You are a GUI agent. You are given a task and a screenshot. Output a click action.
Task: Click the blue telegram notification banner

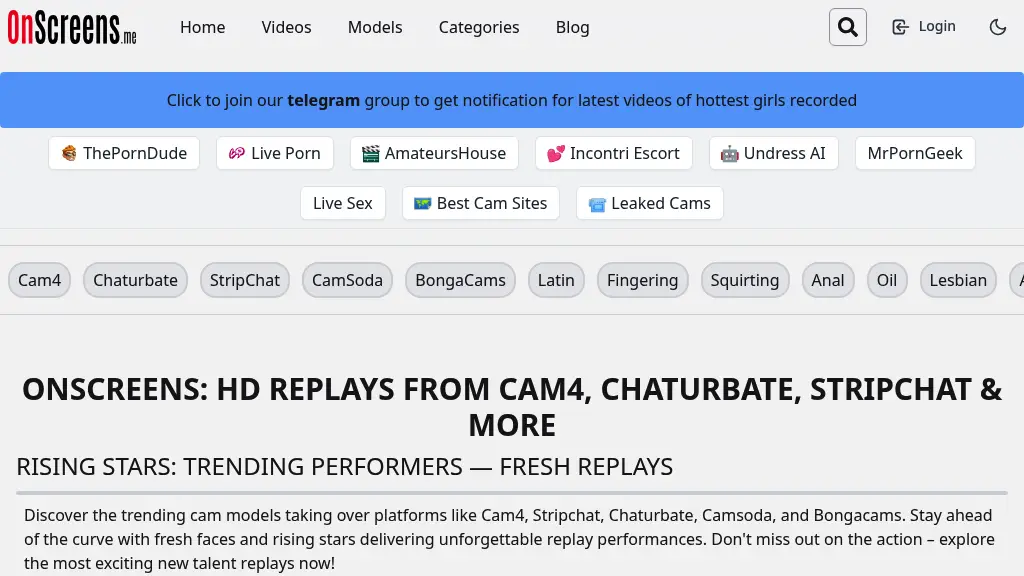tap(512, 100)
